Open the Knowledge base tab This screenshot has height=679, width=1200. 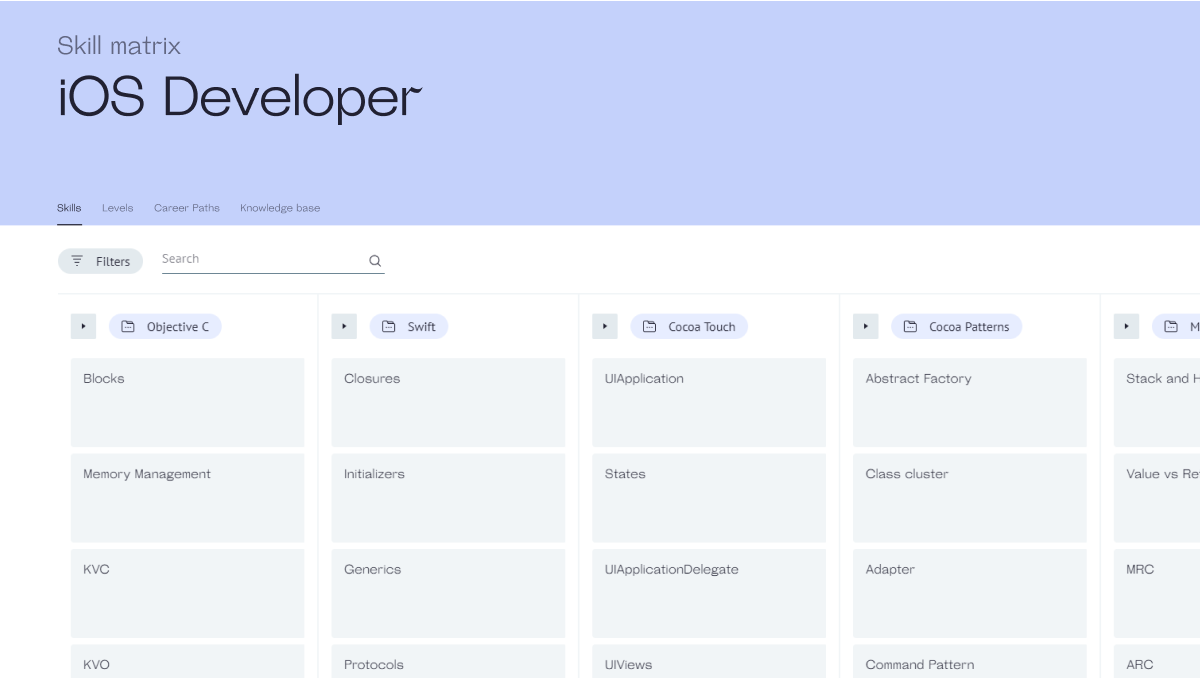[x=280, y=208]
